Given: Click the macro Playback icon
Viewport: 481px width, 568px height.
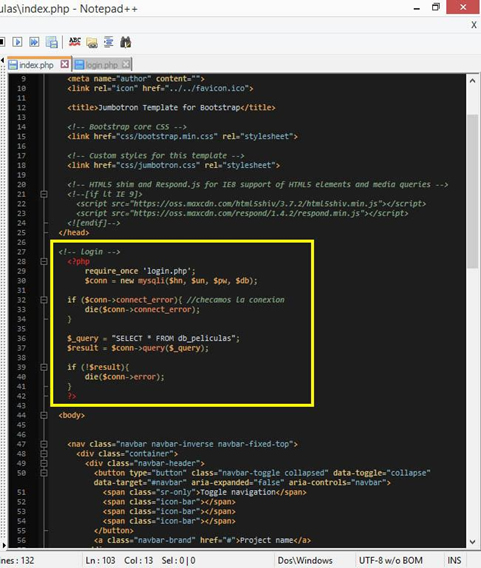Looking at the screenshot, I should click(x=17, y=42).
